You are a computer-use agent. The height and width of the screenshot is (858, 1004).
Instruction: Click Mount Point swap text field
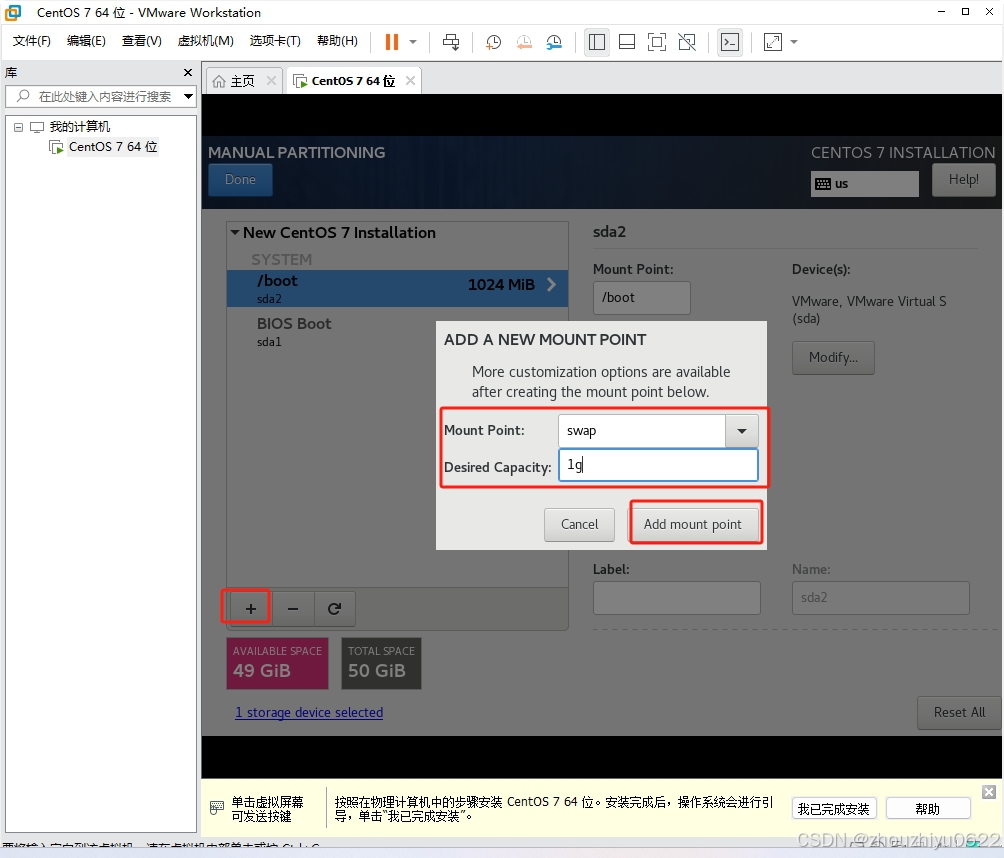click(642, 431)
